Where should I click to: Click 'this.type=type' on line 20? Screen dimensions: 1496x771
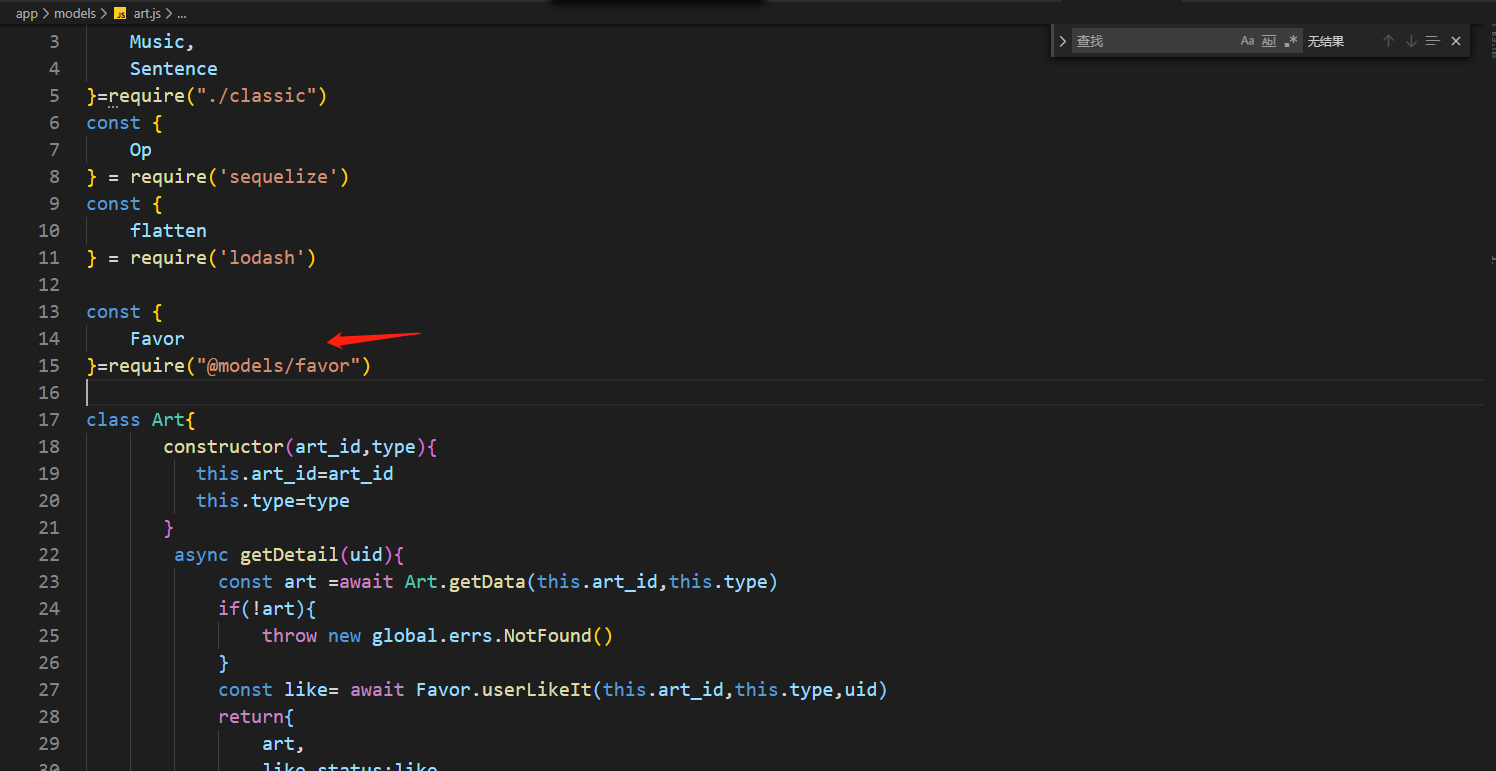(273, 500)
